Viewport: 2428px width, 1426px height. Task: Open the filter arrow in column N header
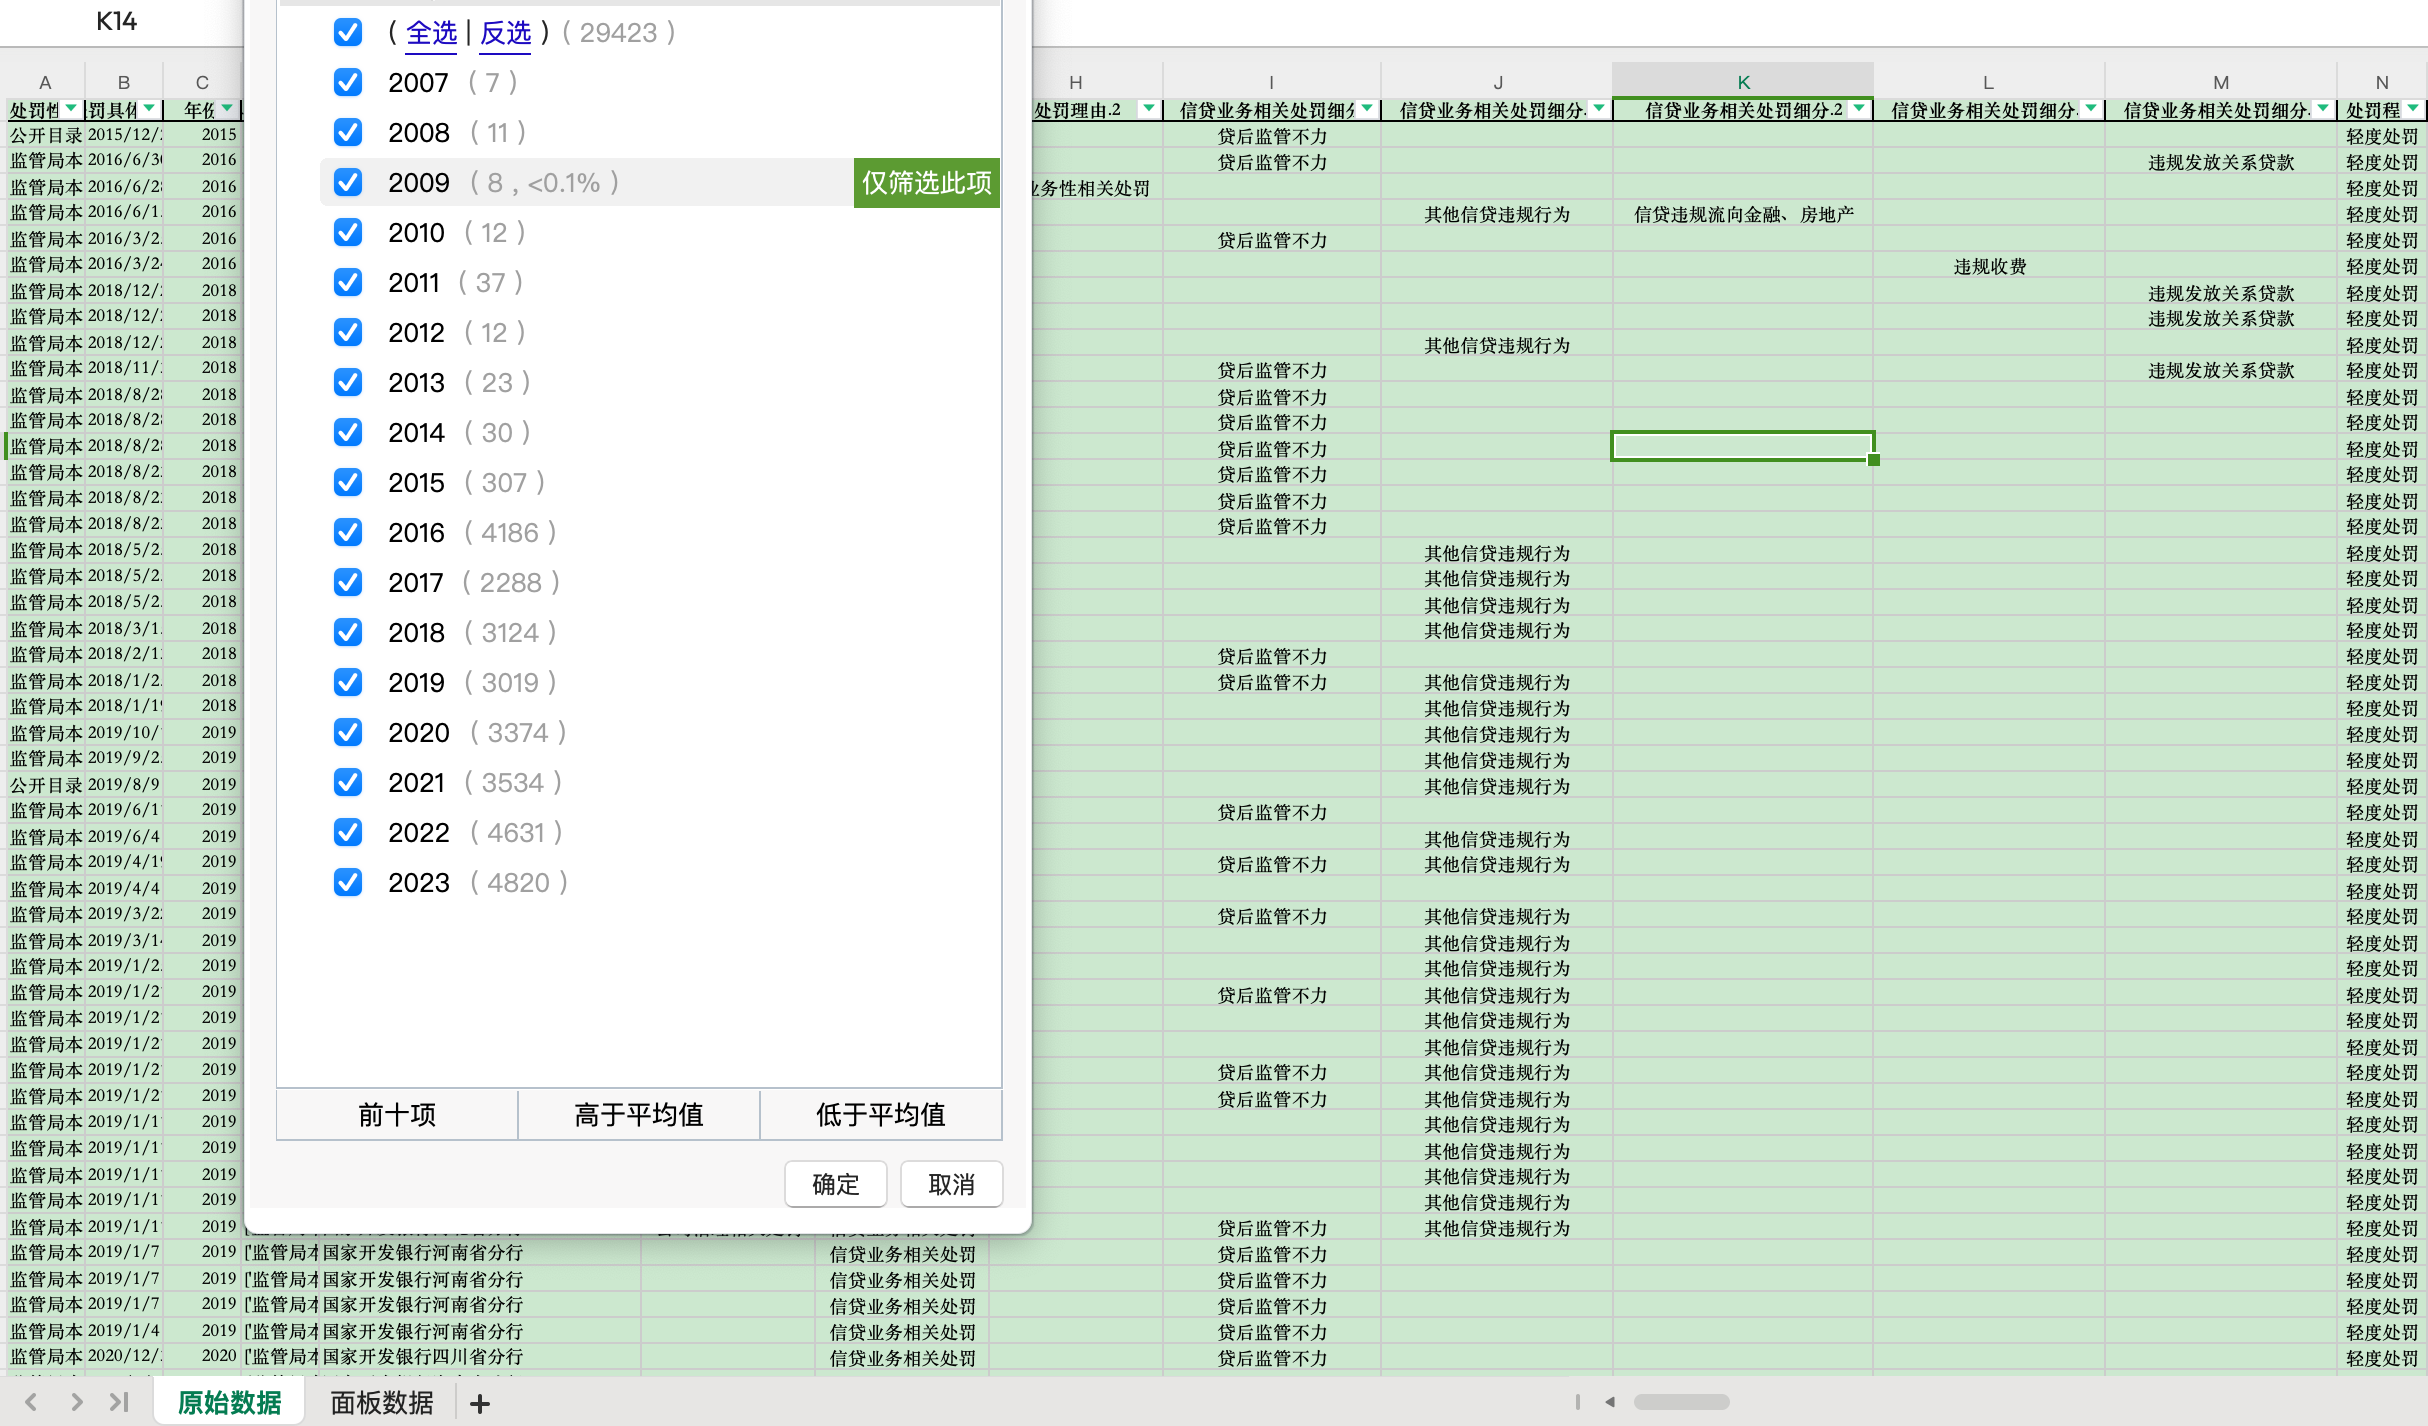pyautogui.click(x=2413, y=108)
